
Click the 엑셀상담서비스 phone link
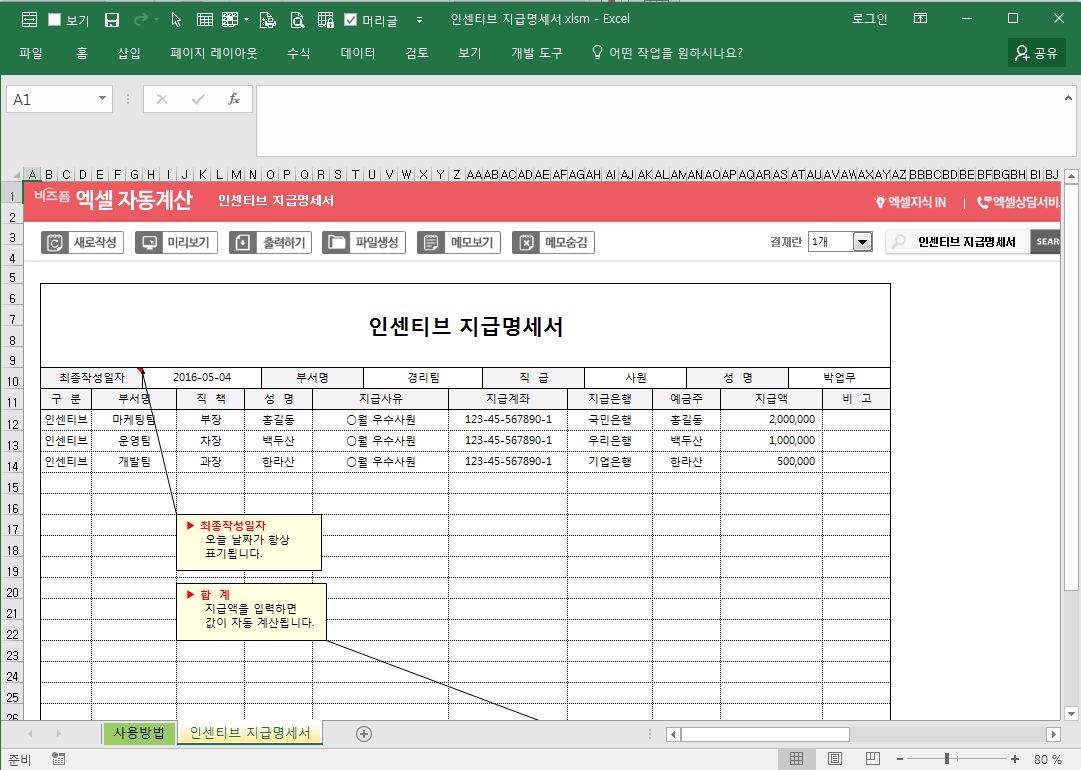pos(1019,202)
